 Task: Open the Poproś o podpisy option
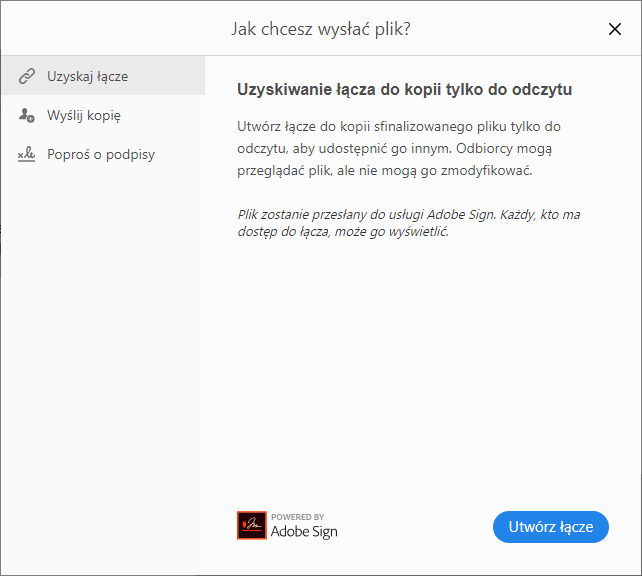(x=101, y=155)
